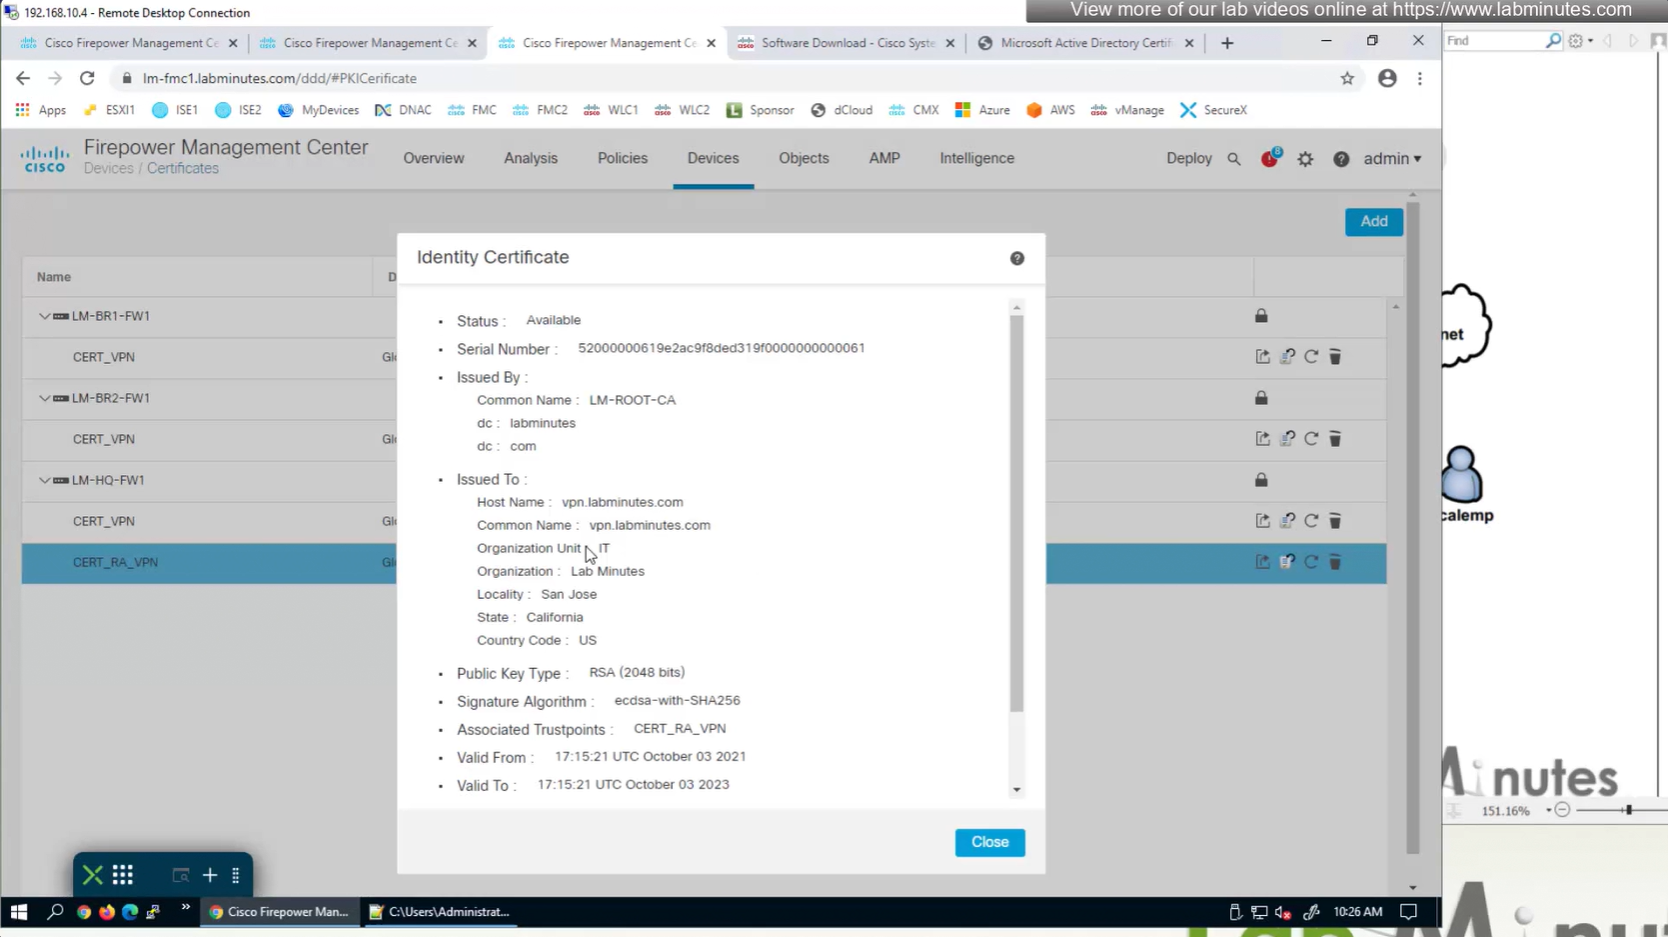Open the admin user dropdown
1668x937 pixels.
(1392, 159)
